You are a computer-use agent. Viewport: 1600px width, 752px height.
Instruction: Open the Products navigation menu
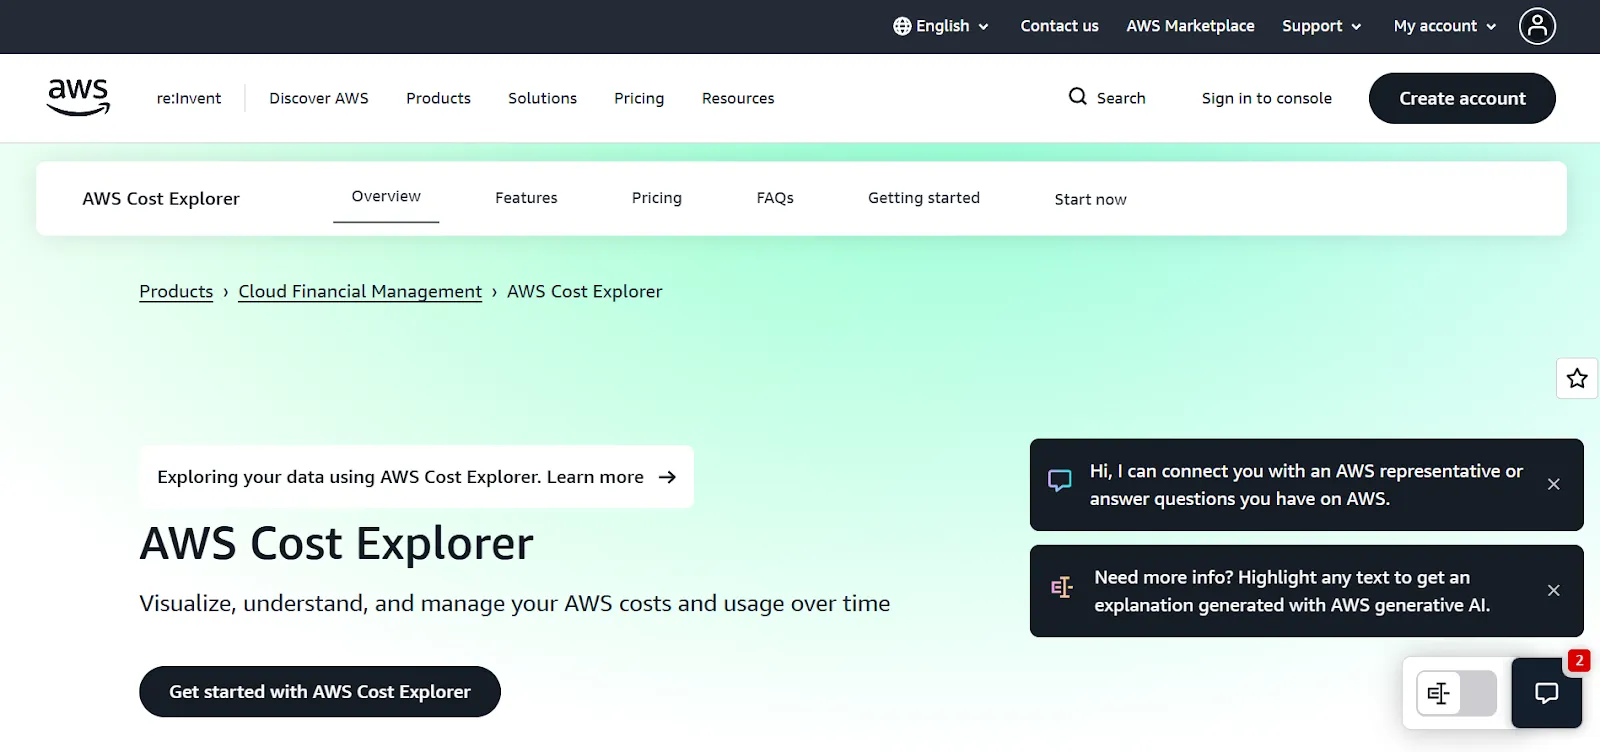pyautogui.click(x=438, y=98)
